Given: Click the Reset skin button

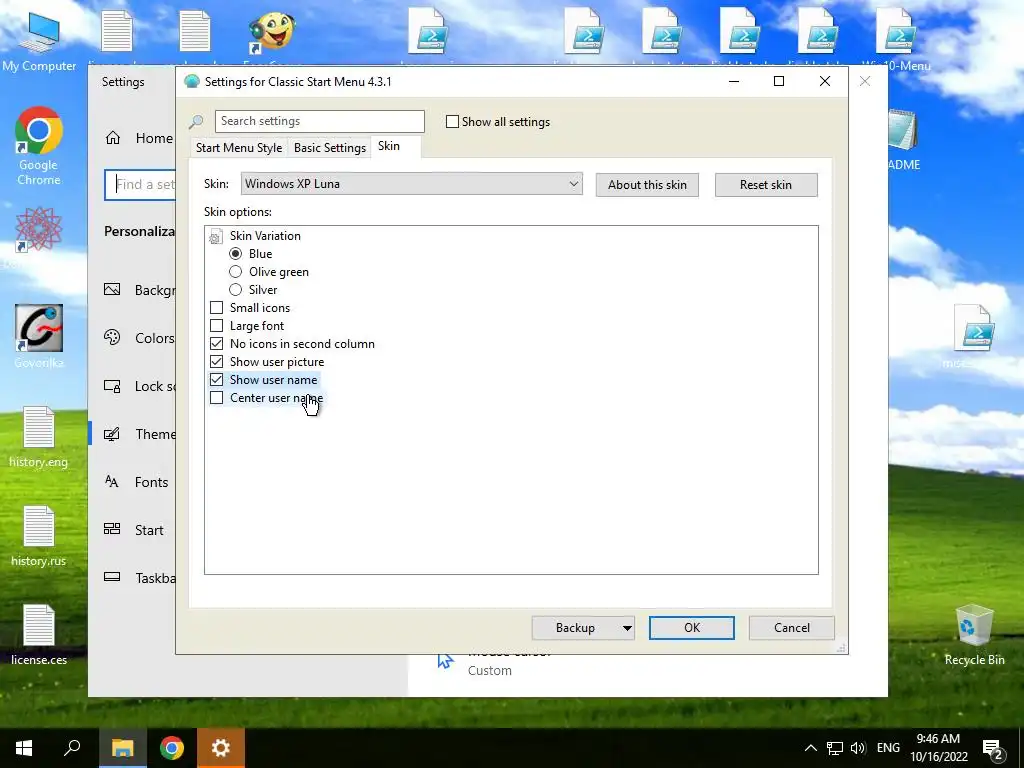Looking at the screenshot, I should (766, 185).
